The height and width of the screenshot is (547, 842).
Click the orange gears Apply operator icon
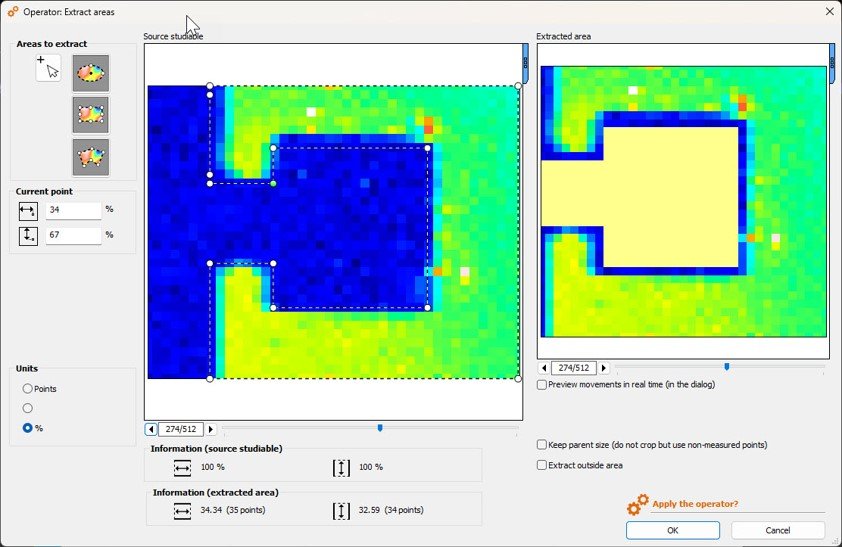pos(638,505)
